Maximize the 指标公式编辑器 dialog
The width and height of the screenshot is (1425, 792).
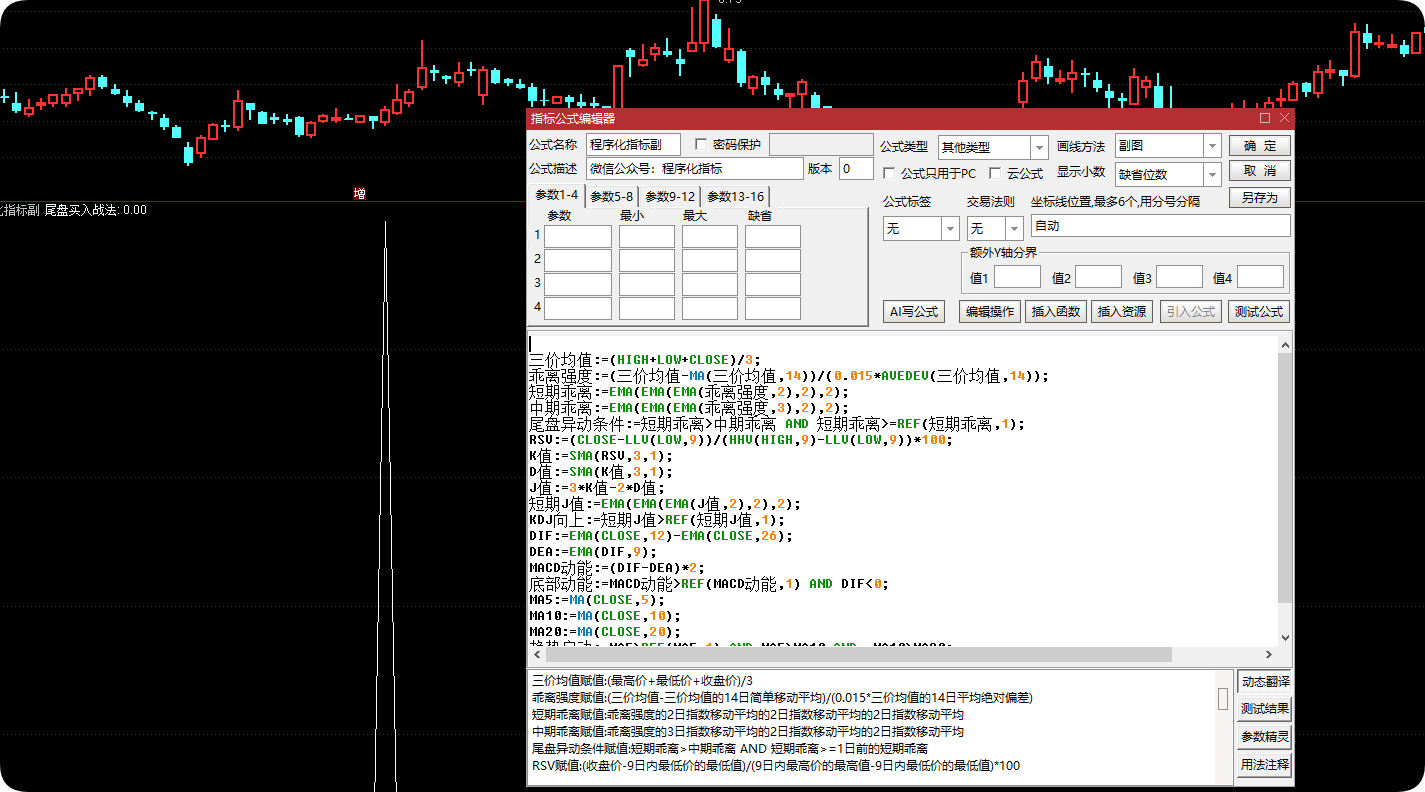pyautogui.click(x=1265, y=118)
